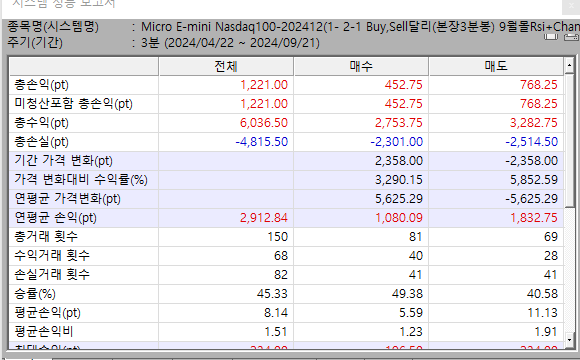Click the 총수익(pt) row label
The image size is (580, 360).
41,122
